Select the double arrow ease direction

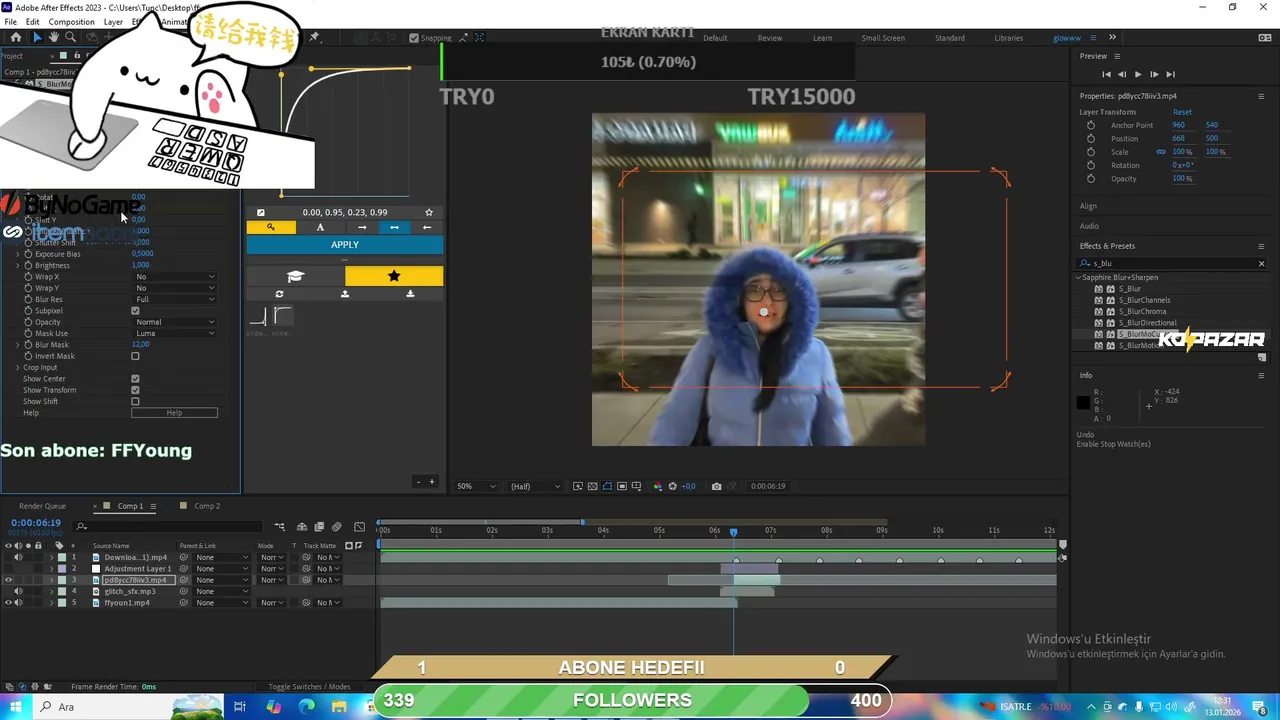coord(394,227)
